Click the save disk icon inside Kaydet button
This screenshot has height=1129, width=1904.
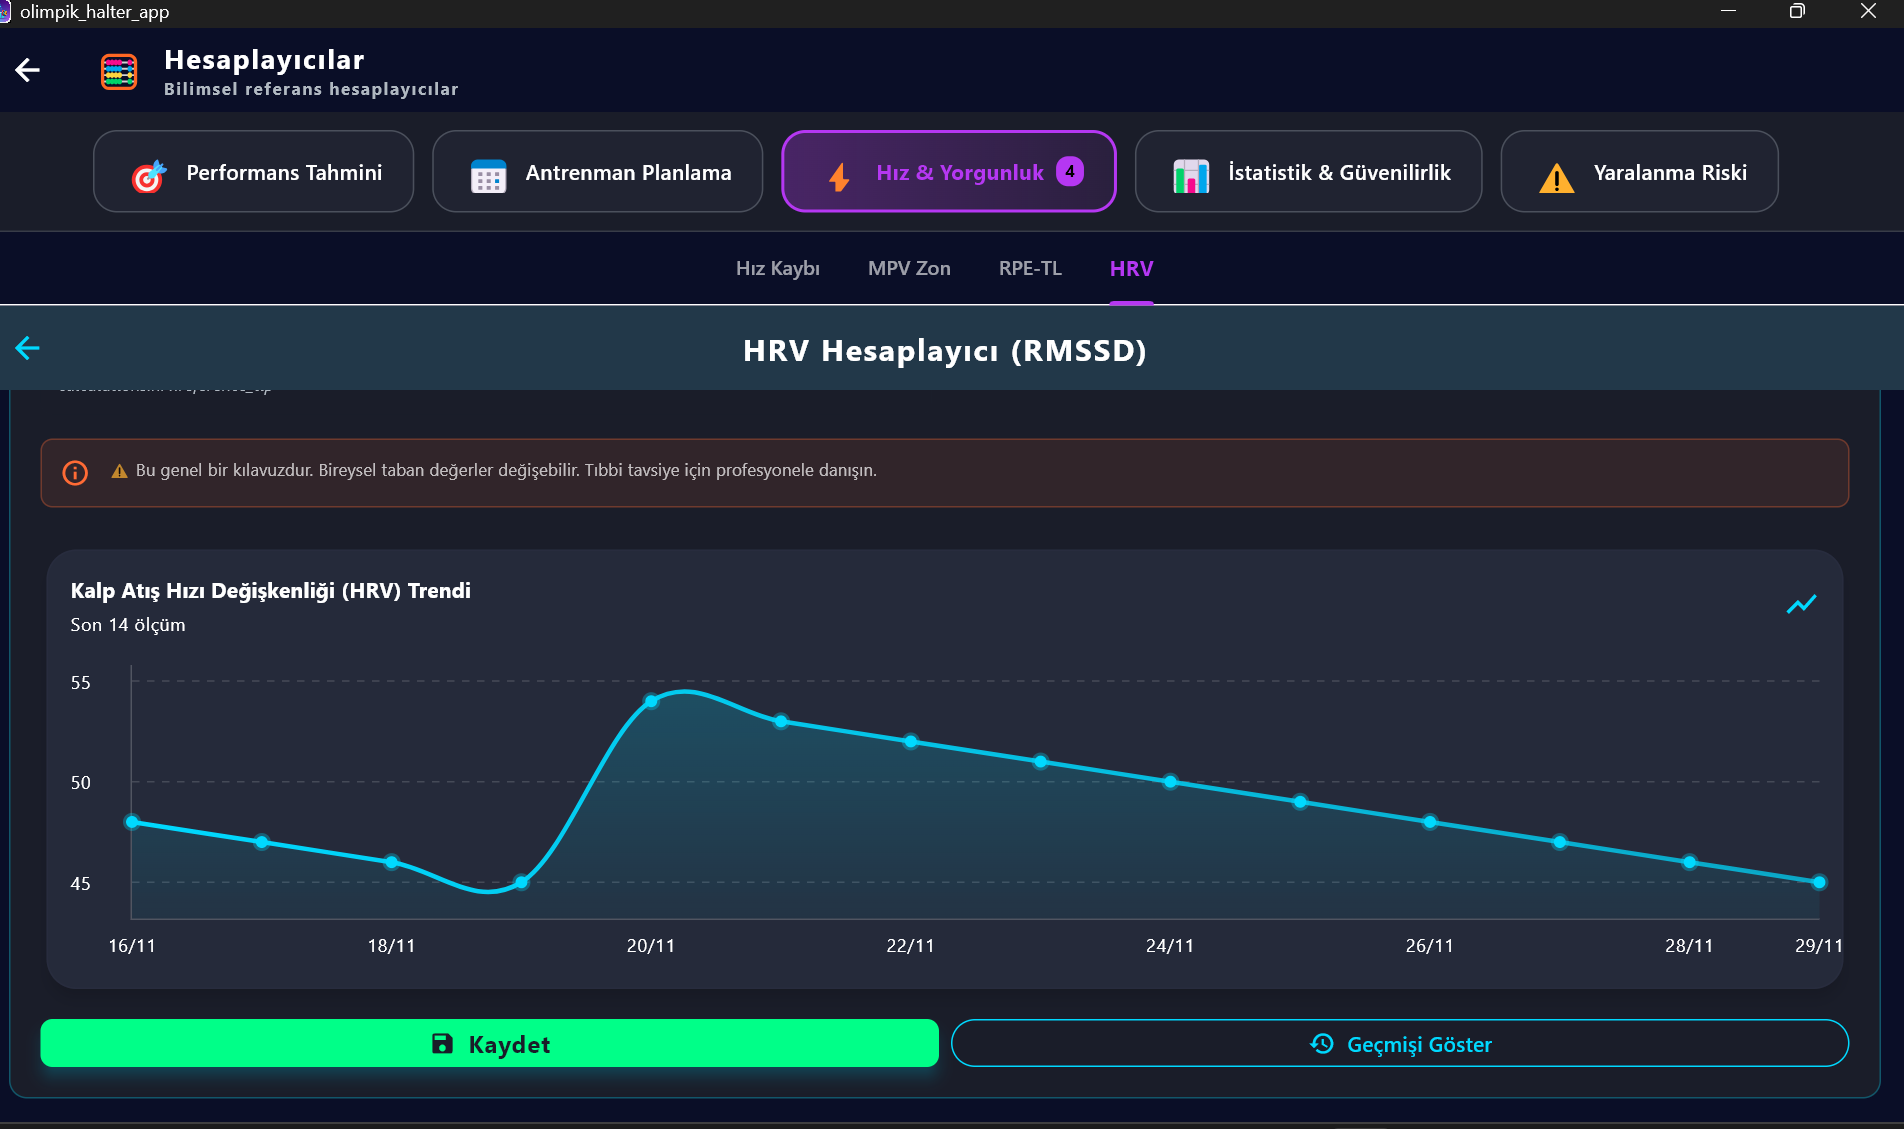coord(441,1043)
